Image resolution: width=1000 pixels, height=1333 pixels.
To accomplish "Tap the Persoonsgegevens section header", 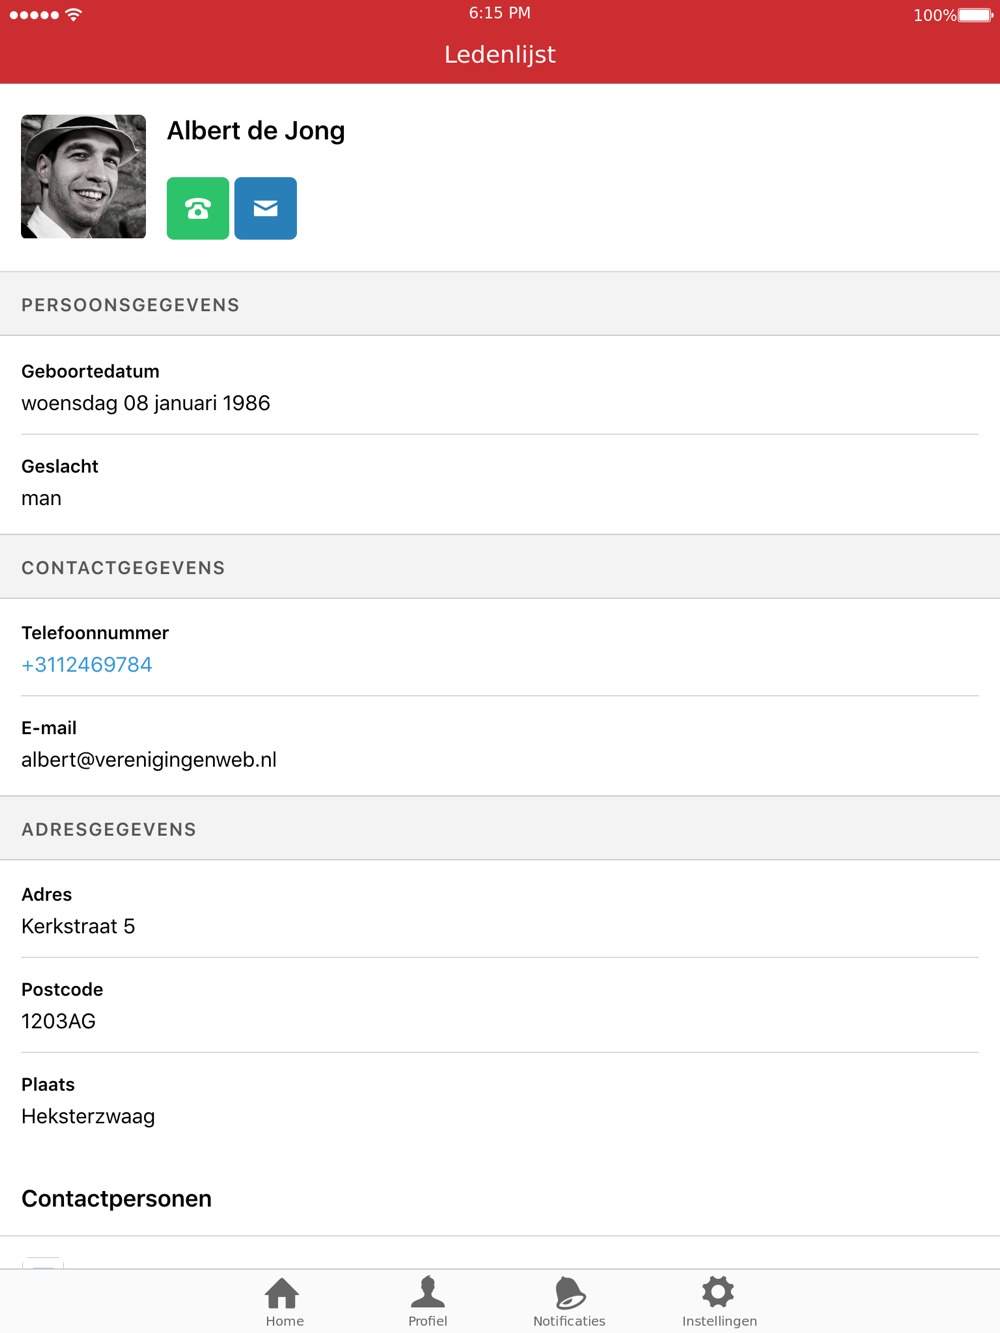I will click(x=500, y=304).
